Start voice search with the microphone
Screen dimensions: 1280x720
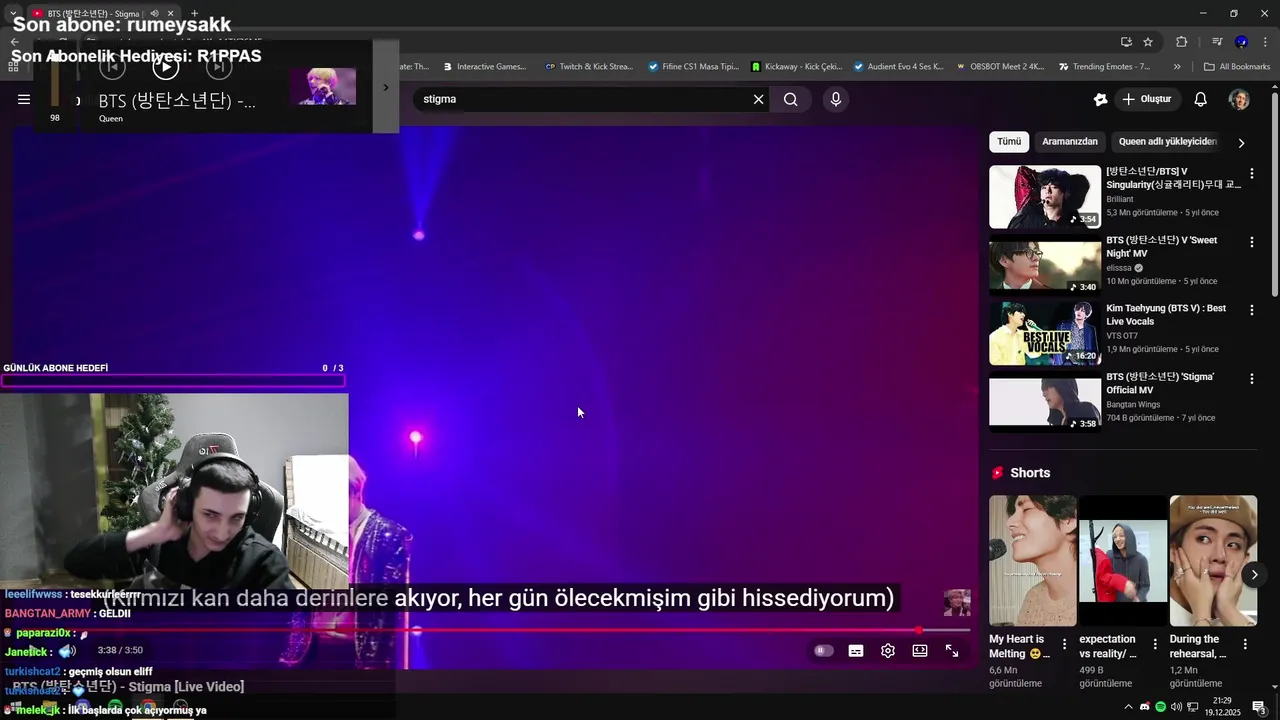tap(836, 99)
